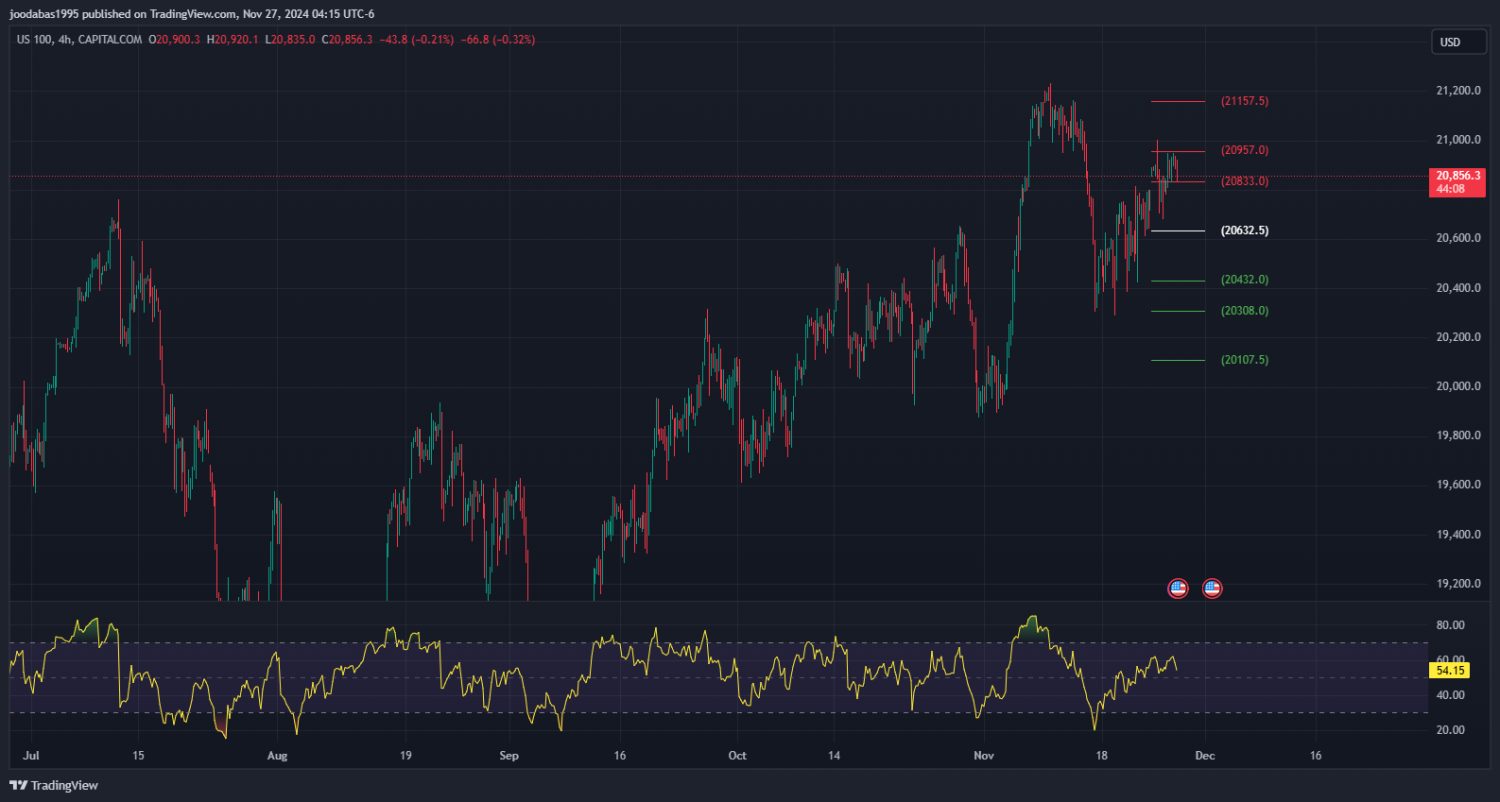Click the close value C20,856.3
Screen dimensions: 1500x802
click(x=348, y=40)
